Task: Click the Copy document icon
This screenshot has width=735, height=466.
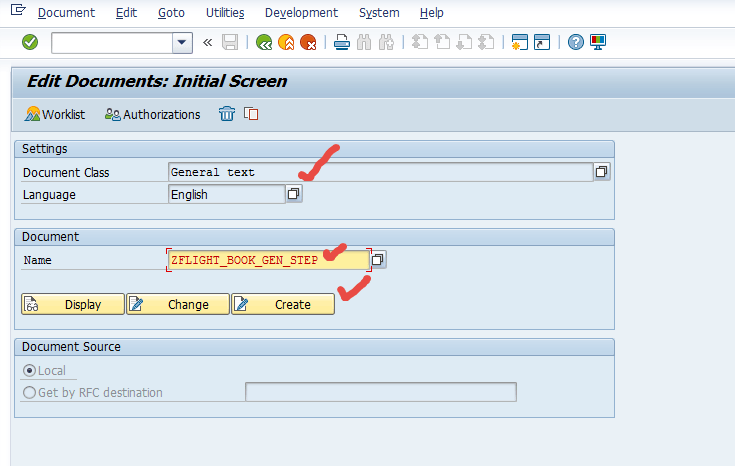Action: [251, 114]
